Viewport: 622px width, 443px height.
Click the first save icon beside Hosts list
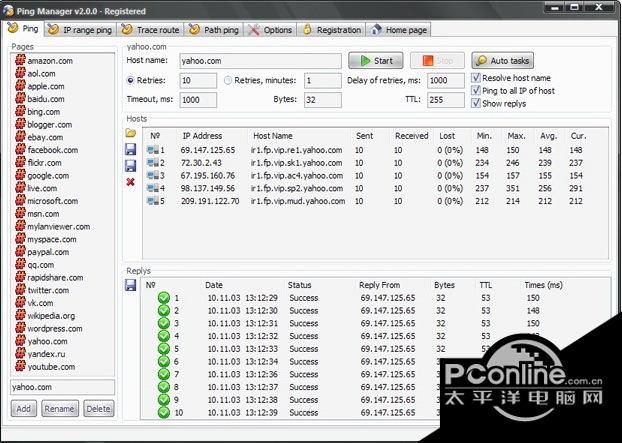pos(131,149)
